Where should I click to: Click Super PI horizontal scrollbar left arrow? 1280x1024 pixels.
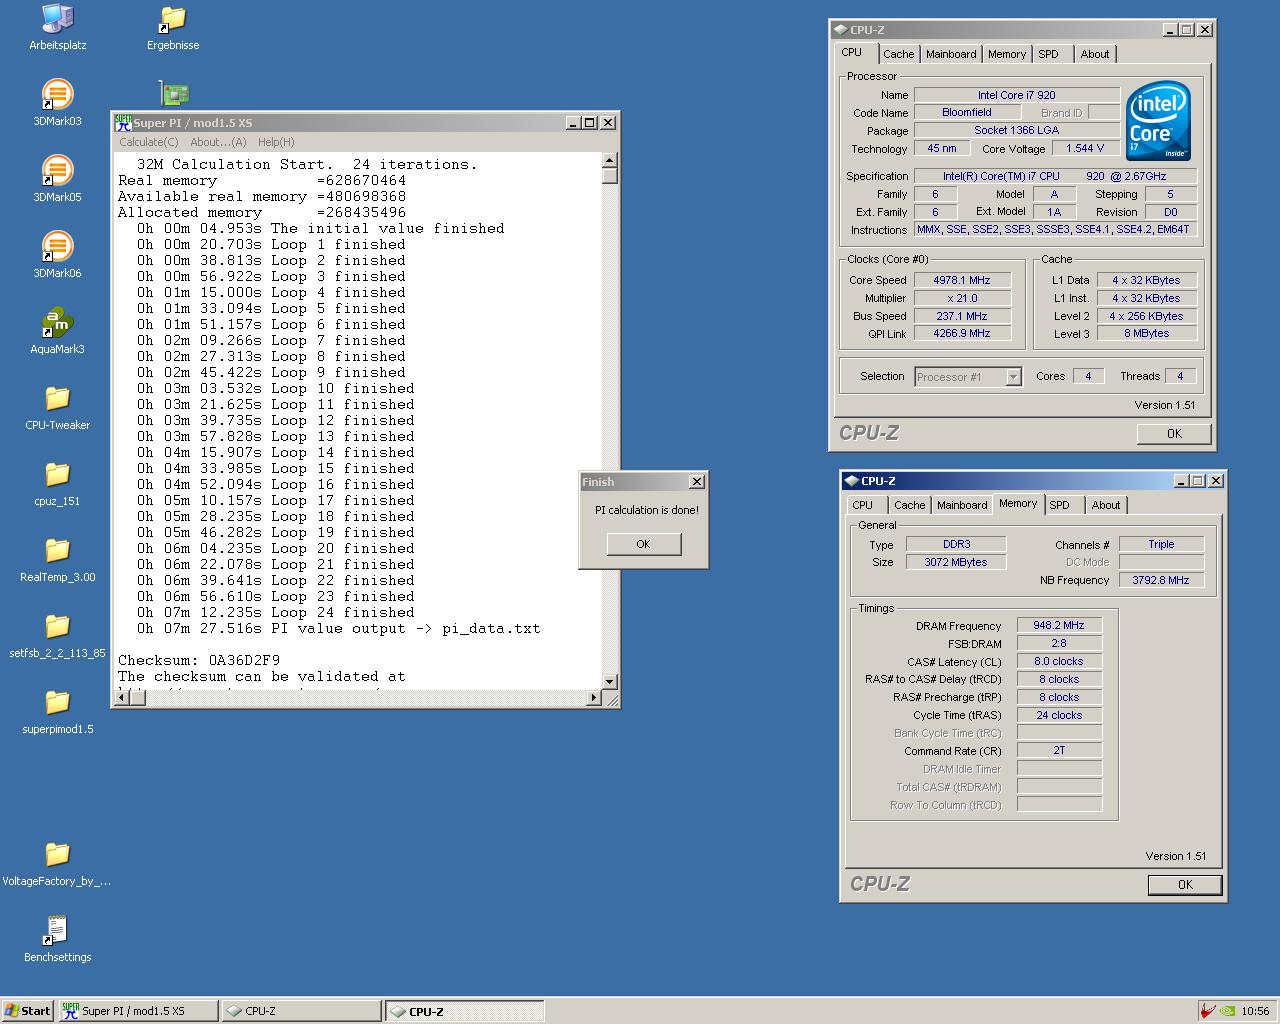(121, 697)
